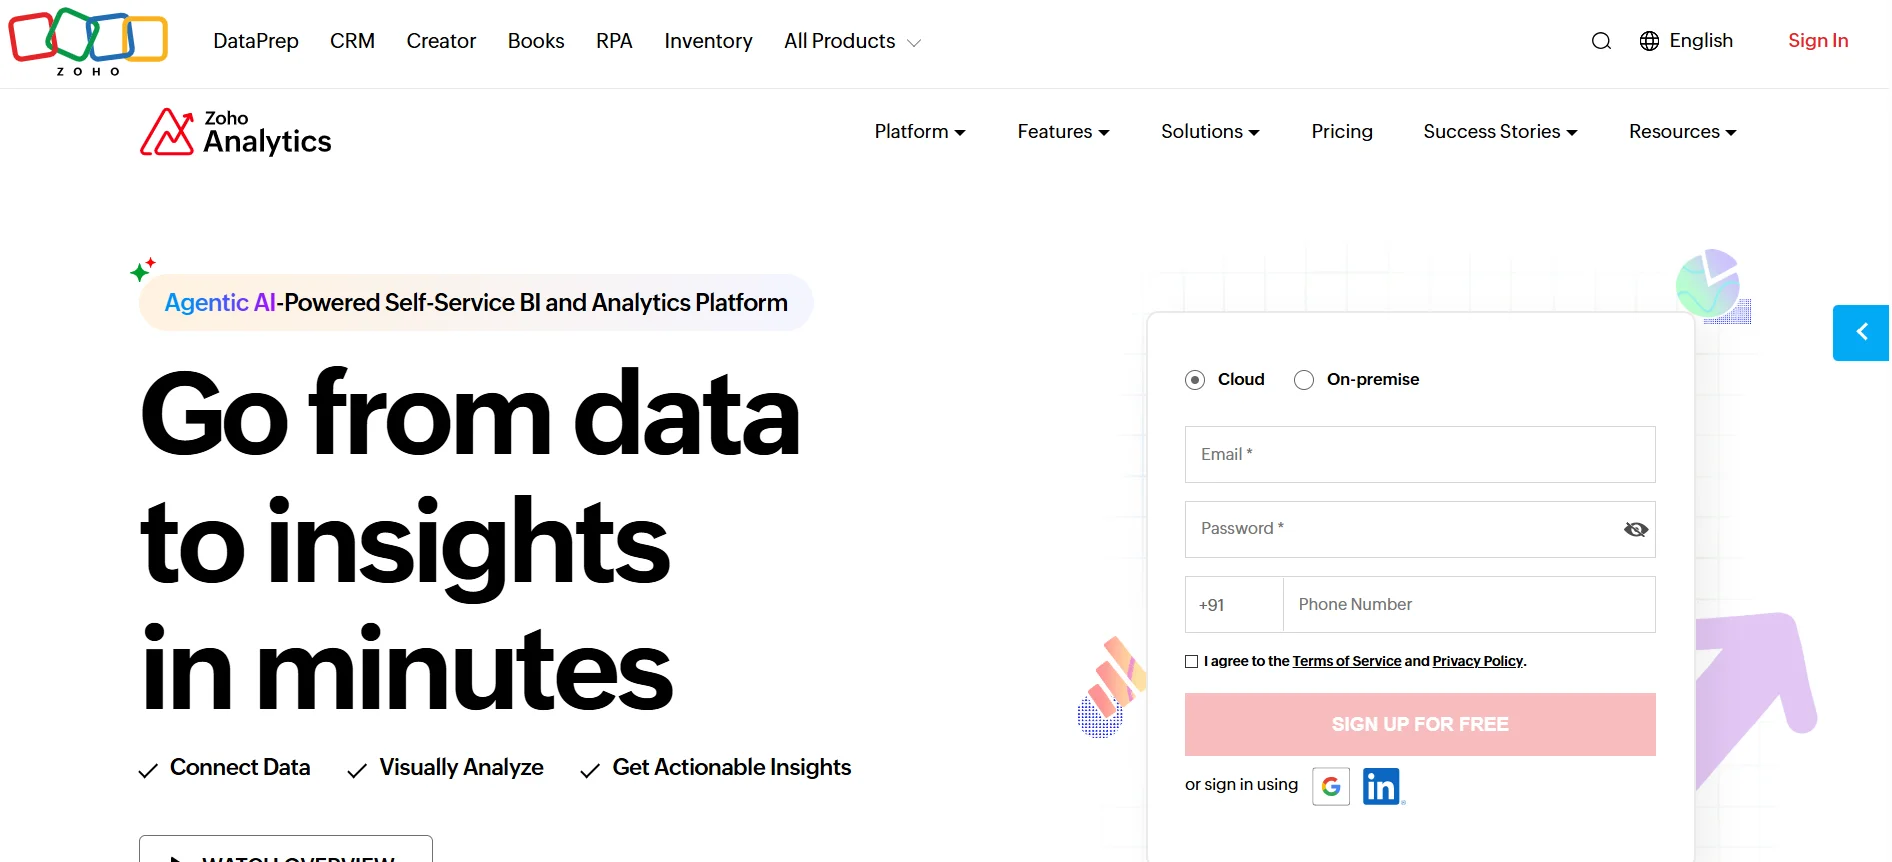This screenshot has height=862, width=1892.
Task: Go to DataPrep product
Action: click(x=256, y=41)
